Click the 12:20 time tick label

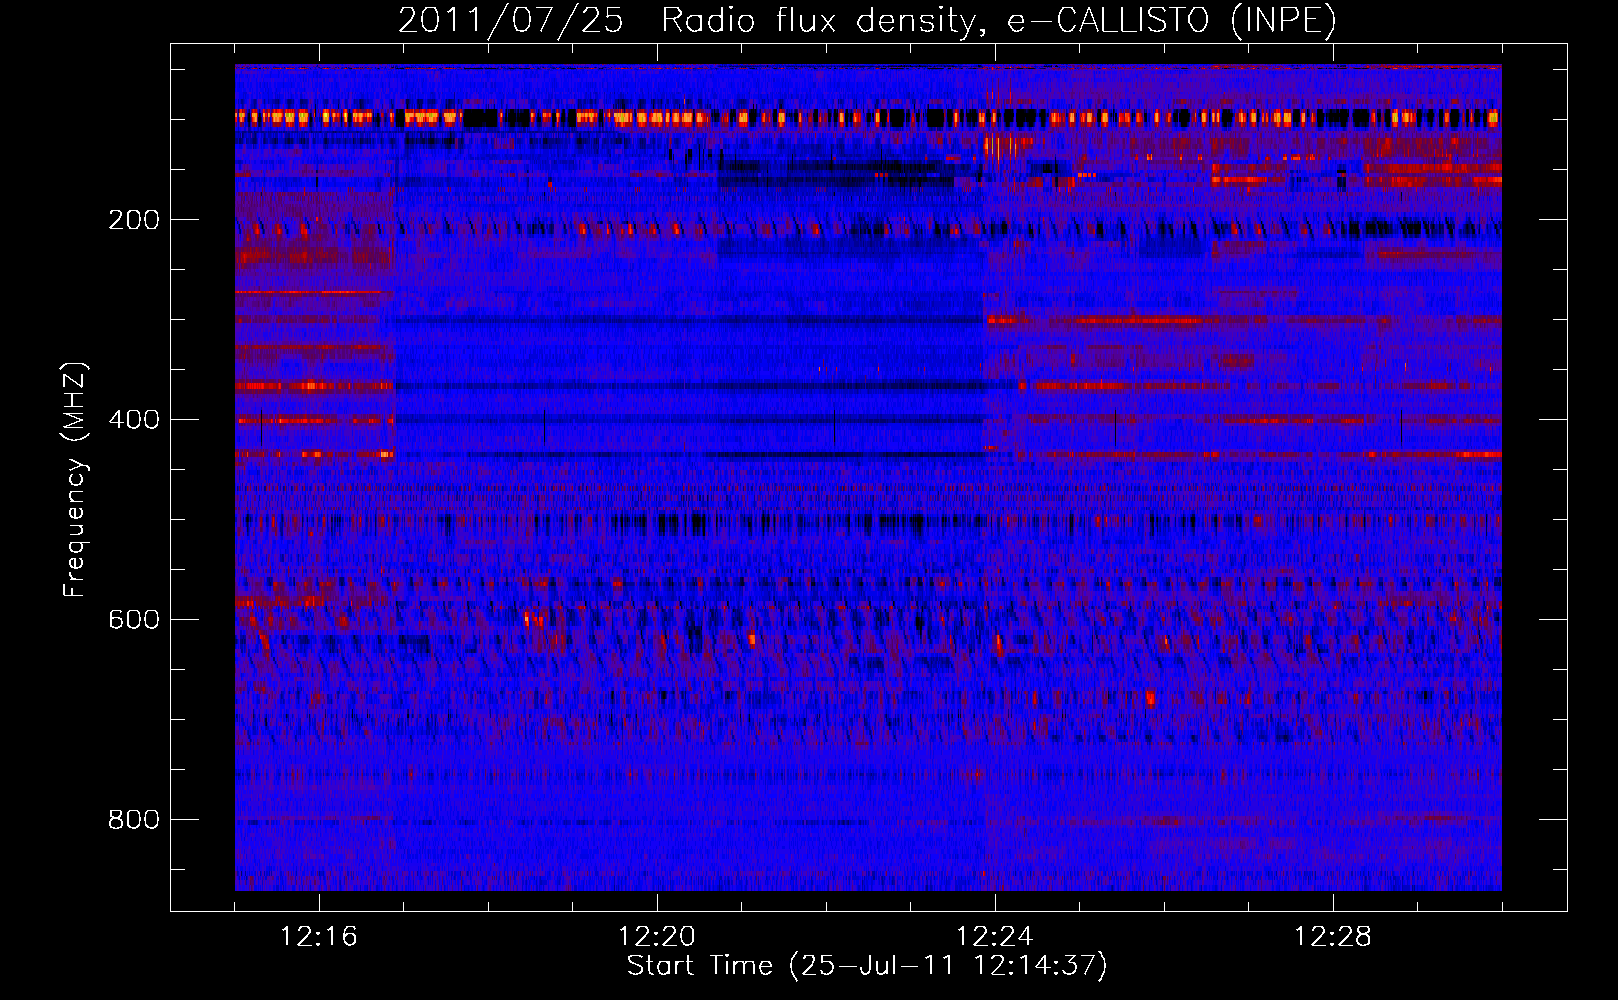point(657,937)
